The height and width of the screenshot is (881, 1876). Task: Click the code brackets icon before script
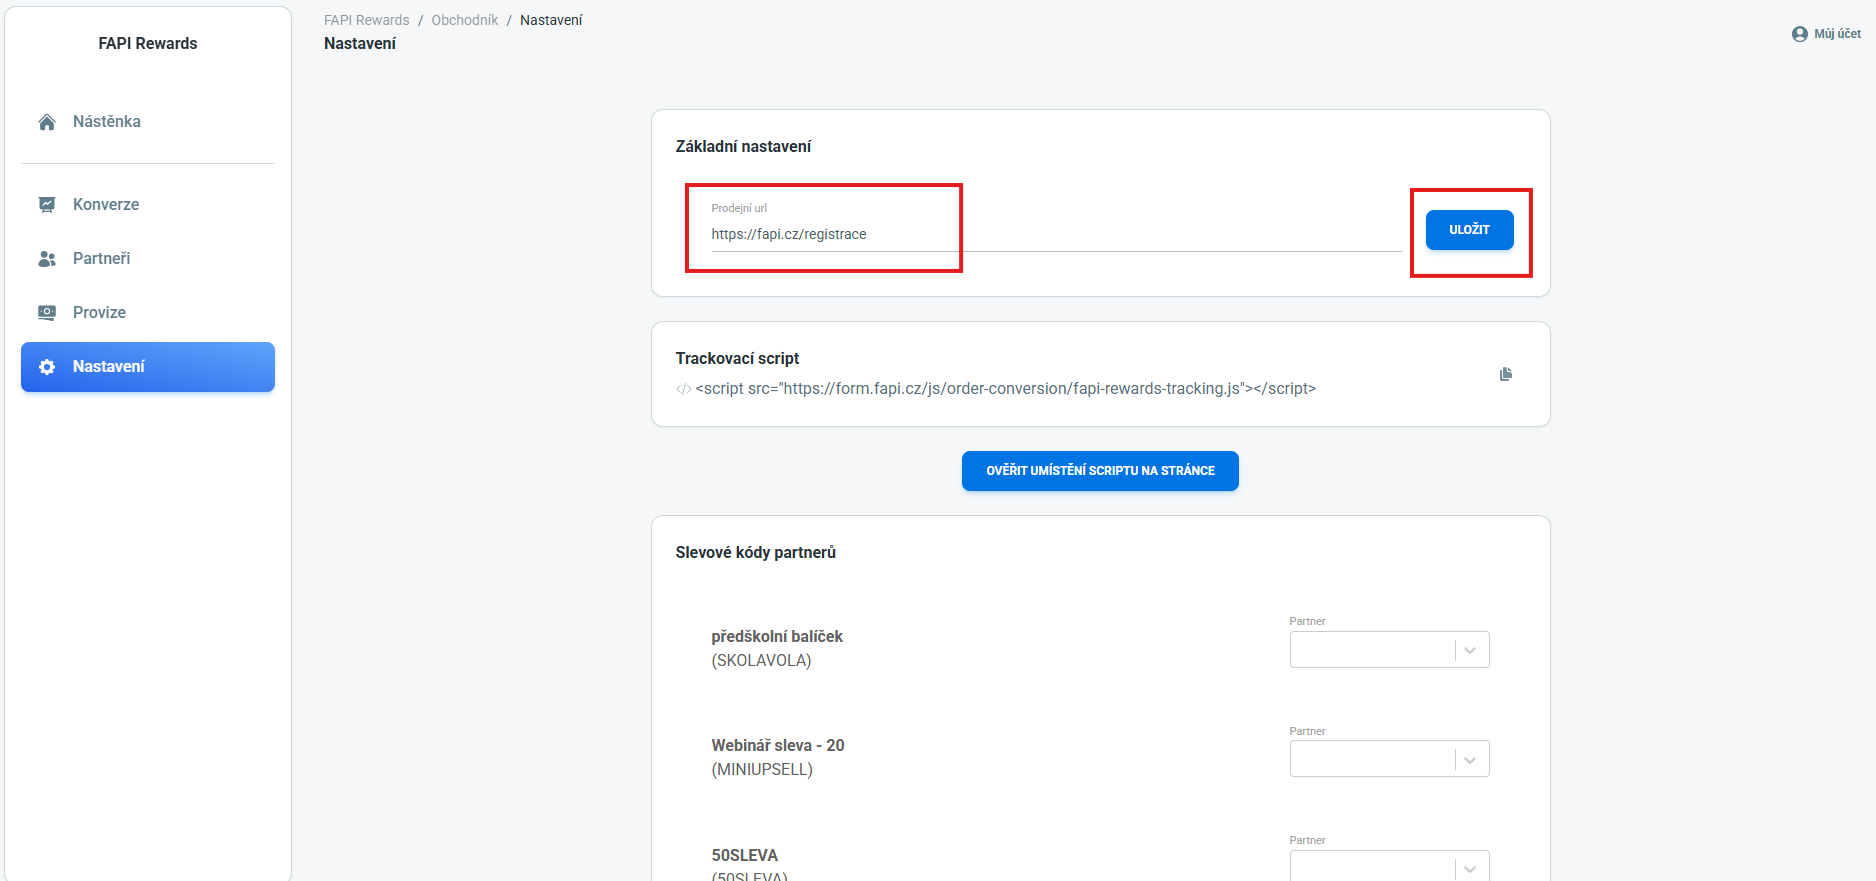683,389
